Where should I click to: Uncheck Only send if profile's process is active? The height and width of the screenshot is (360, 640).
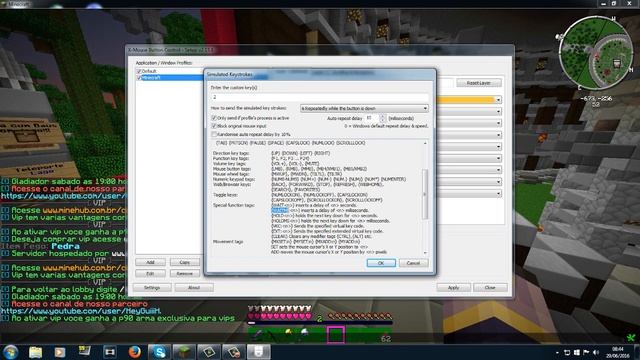tap(214, 118)
